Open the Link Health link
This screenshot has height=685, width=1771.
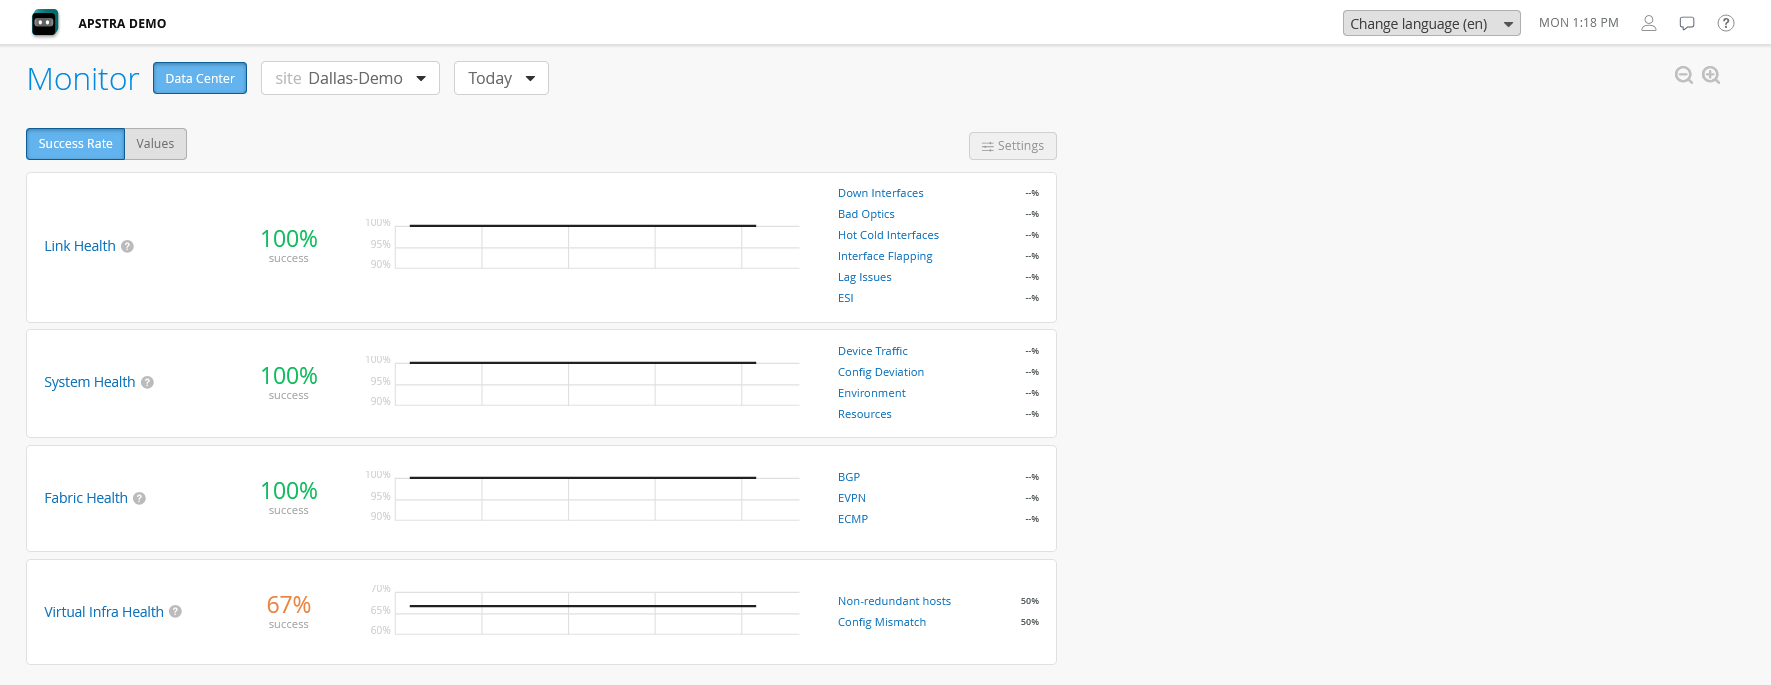click(x=80, y=246)
